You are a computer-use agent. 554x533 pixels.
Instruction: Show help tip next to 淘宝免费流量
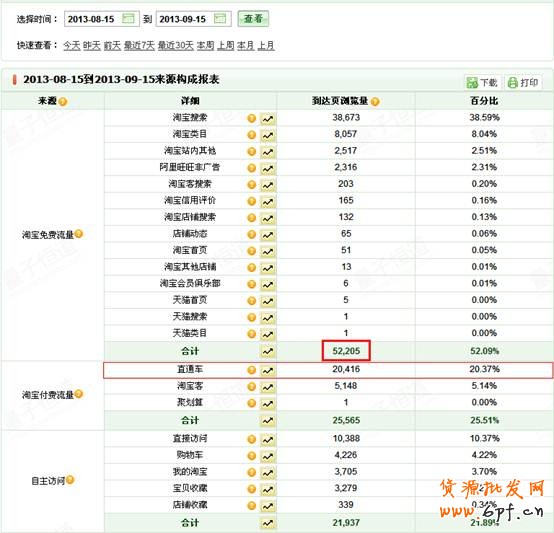[79, 233]
